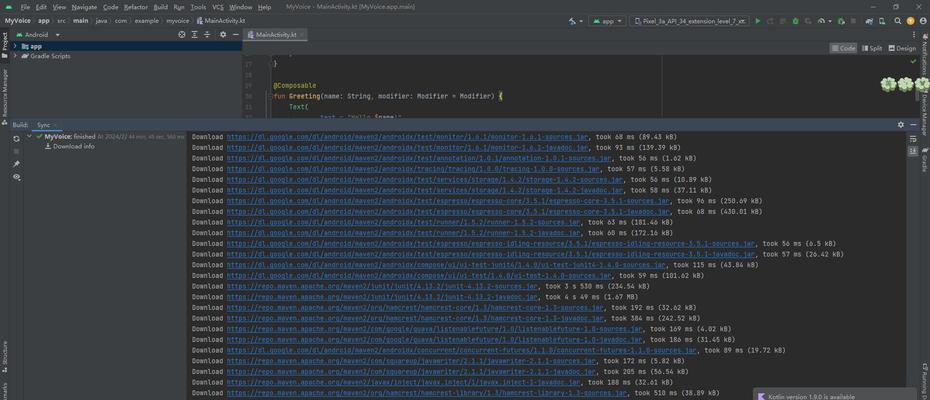The height and width of the screenshot is (400, 930).
Task: Hide the Build panel with minus icon
Action: point(913,125)
